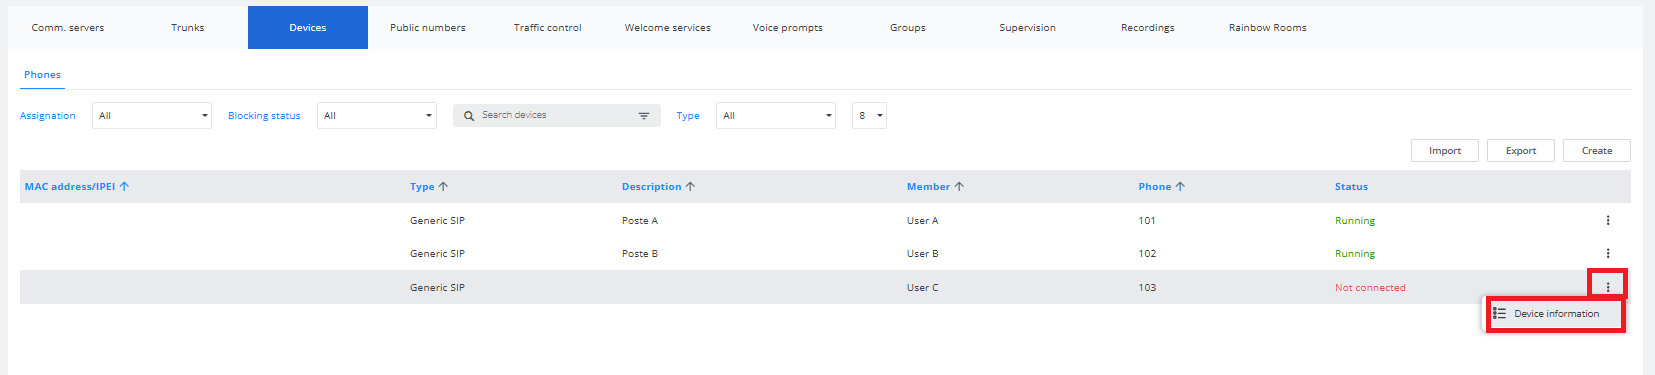Open the three-dot menu for User B's row
This screenshot has width=1655, height=375.
(1607, 253)
